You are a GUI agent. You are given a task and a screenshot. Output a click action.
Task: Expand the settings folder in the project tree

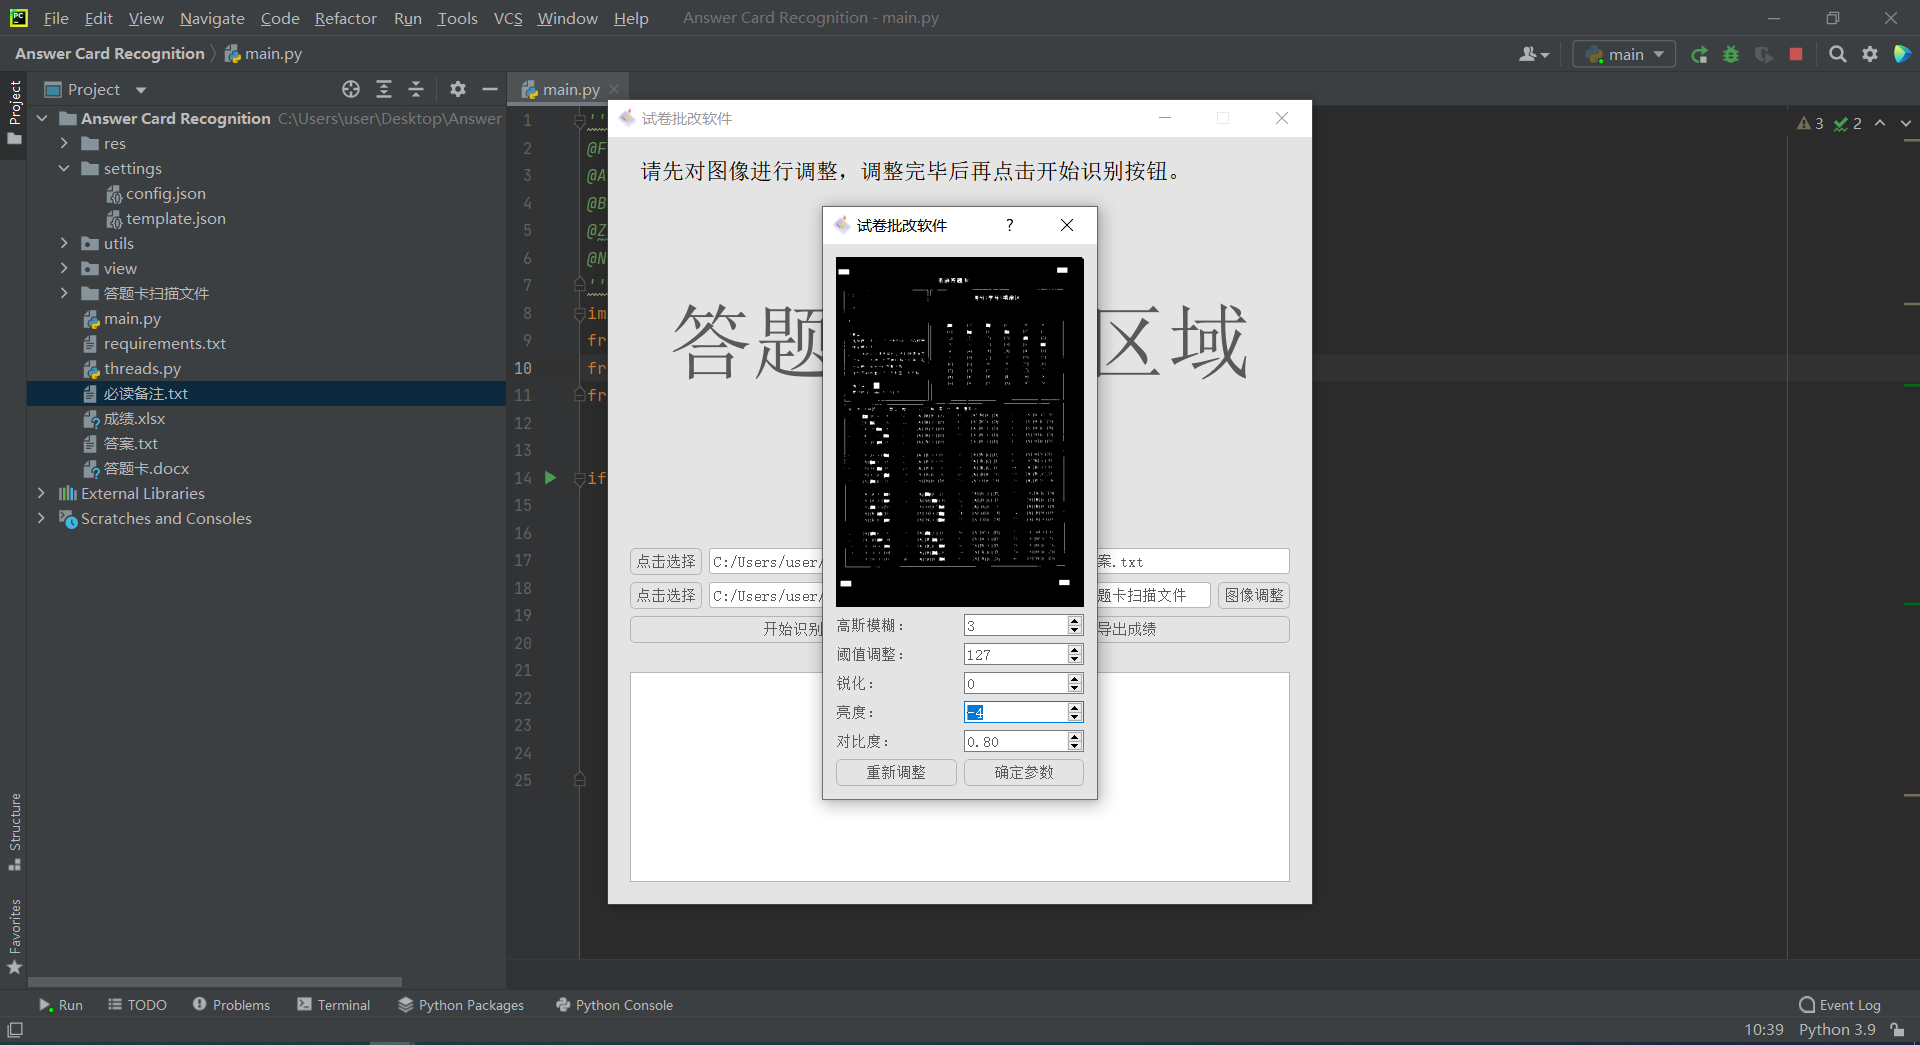point(64,168)
